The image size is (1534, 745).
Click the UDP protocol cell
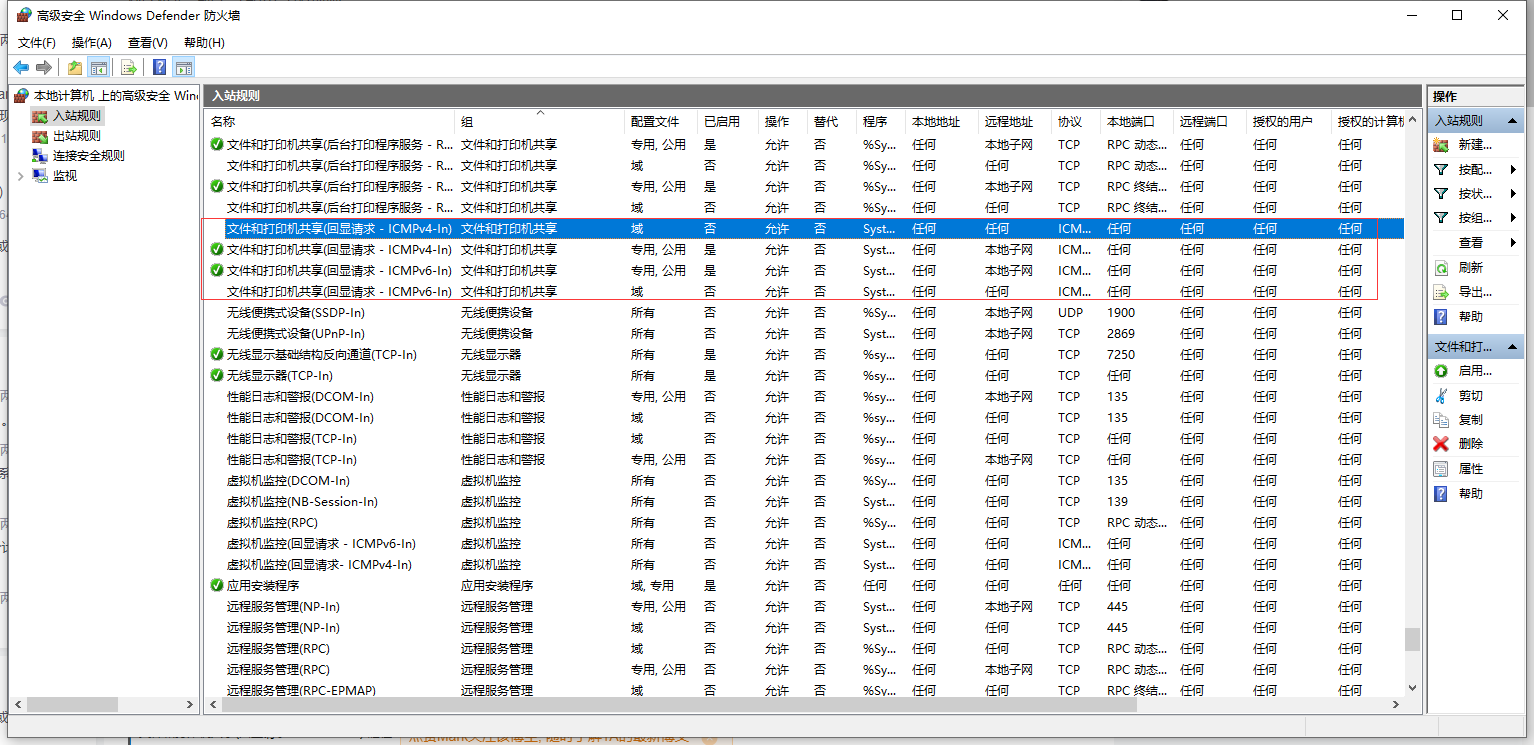click(x=1070, y=313)
